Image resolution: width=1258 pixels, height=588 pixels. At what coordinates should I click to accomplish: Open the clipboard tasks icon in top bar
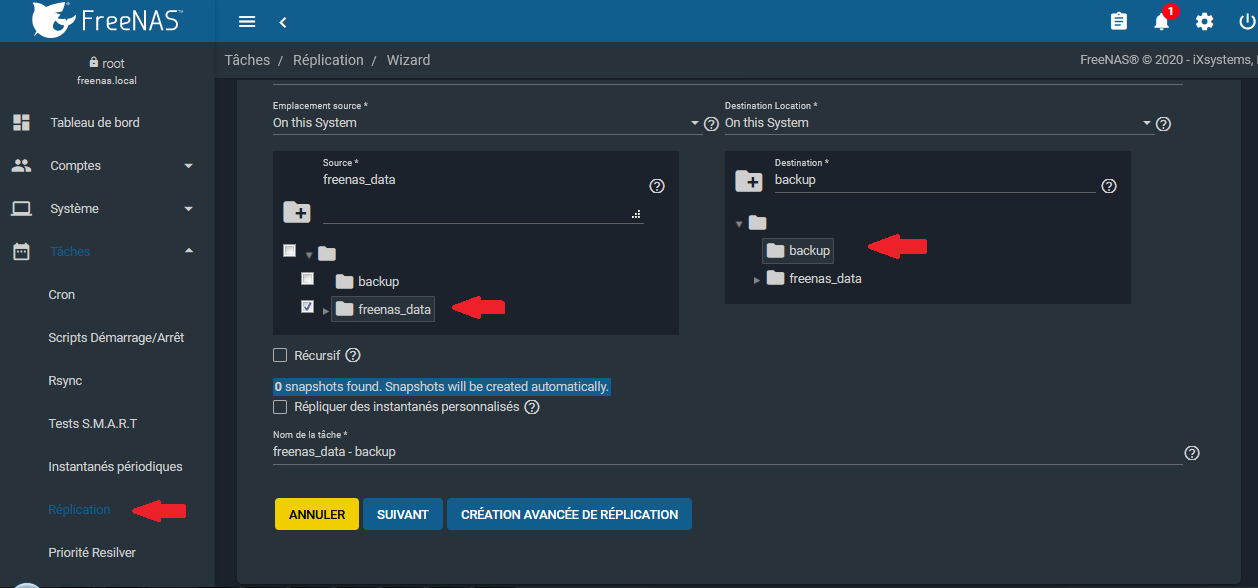[1119, 21]
